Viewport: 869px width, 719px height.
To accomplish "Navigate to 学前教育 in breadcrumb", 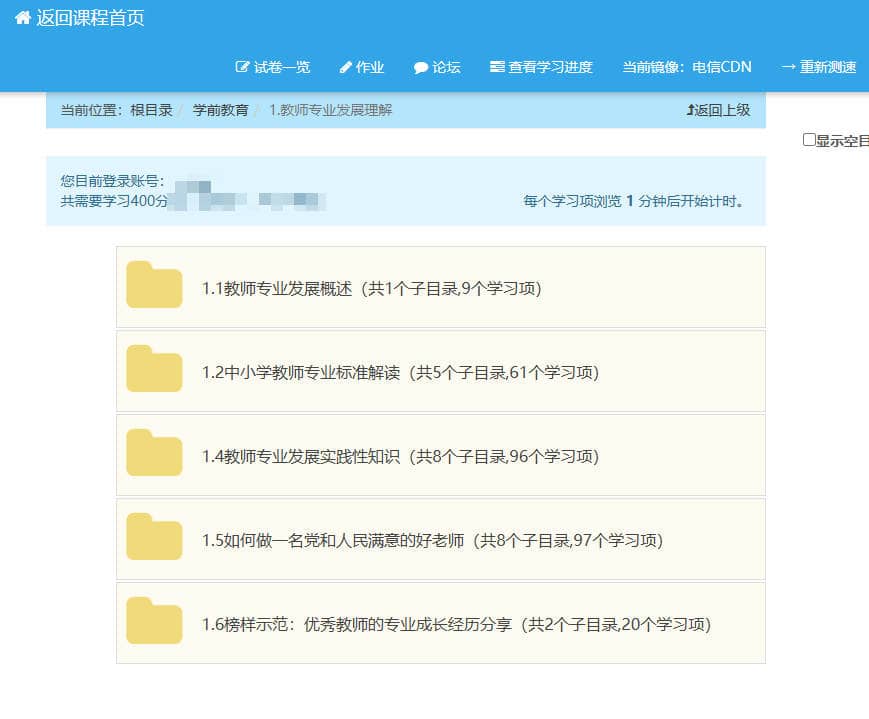I will [220, 110].
